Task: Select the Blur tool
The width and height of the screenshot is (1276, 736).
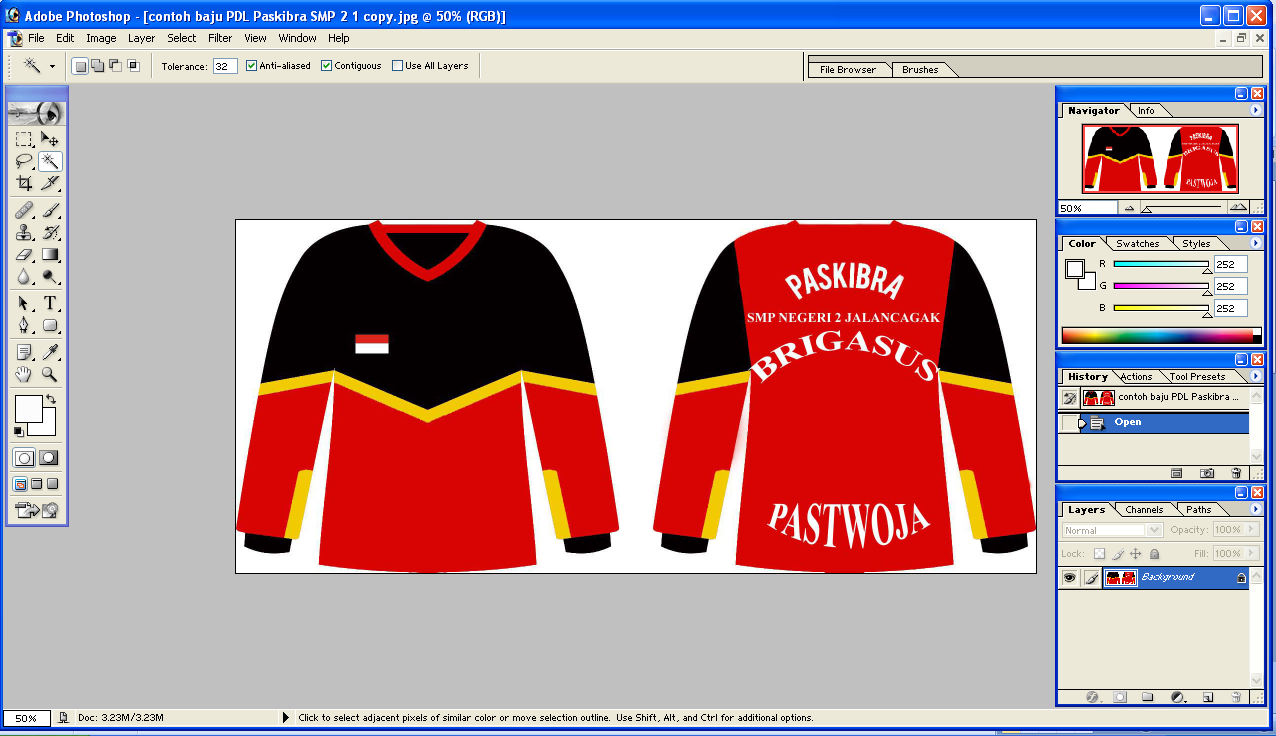Action: pyautogui.click(x=24, y=277)
